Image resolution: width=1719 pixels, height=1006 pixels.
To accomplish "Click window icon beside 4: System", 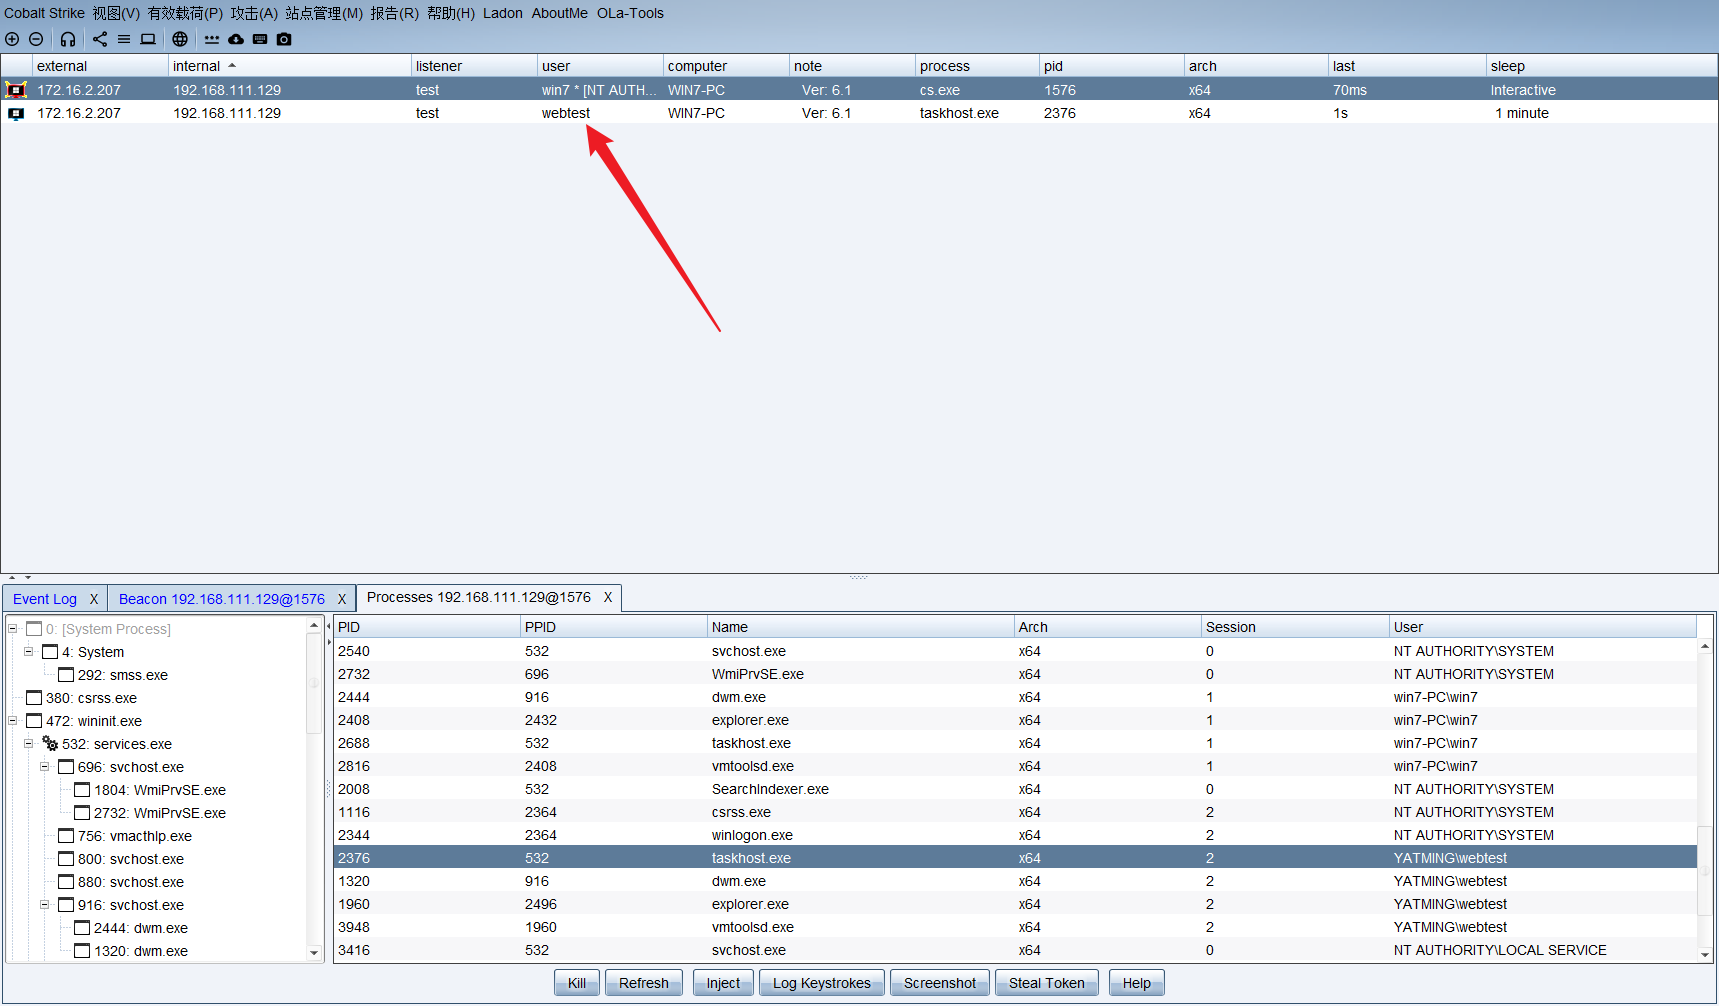I will click(50, 652).
